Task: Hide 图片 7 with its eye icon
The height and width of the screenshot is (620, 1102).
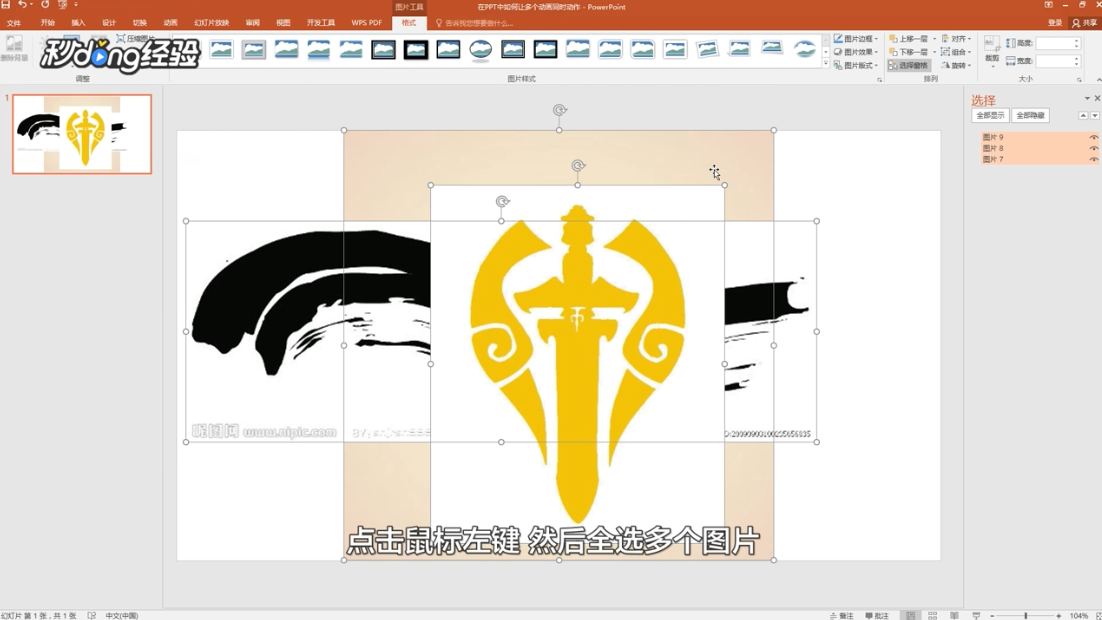Action: (x=1093, y=160)
